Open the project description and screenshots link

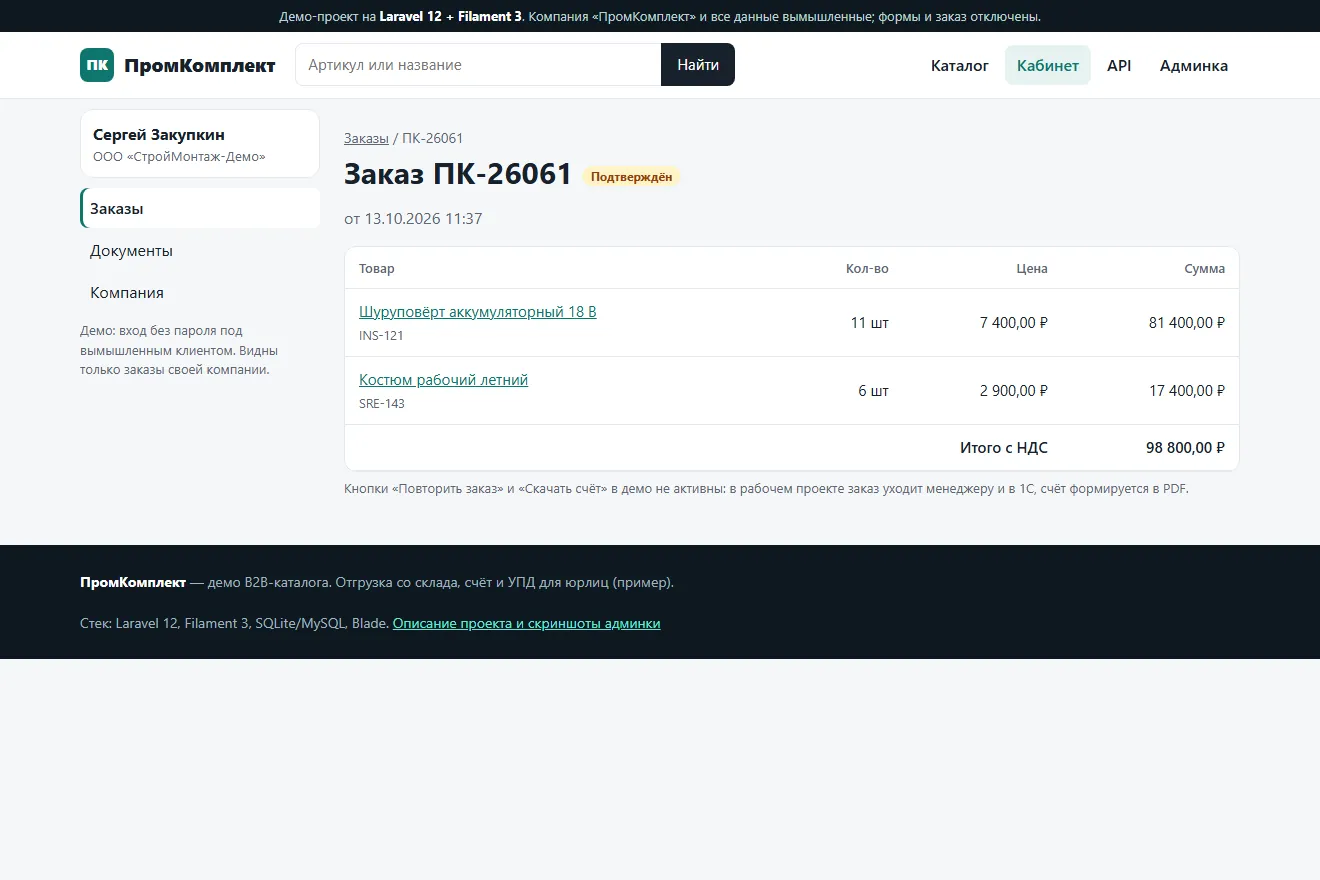(526, 623)
